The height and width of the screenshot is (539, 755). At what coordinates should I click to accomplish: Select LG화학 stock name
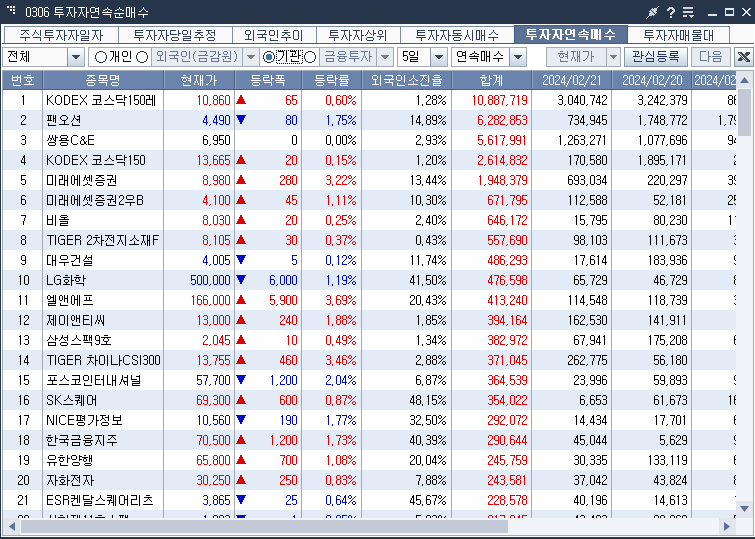coord(66,280)
